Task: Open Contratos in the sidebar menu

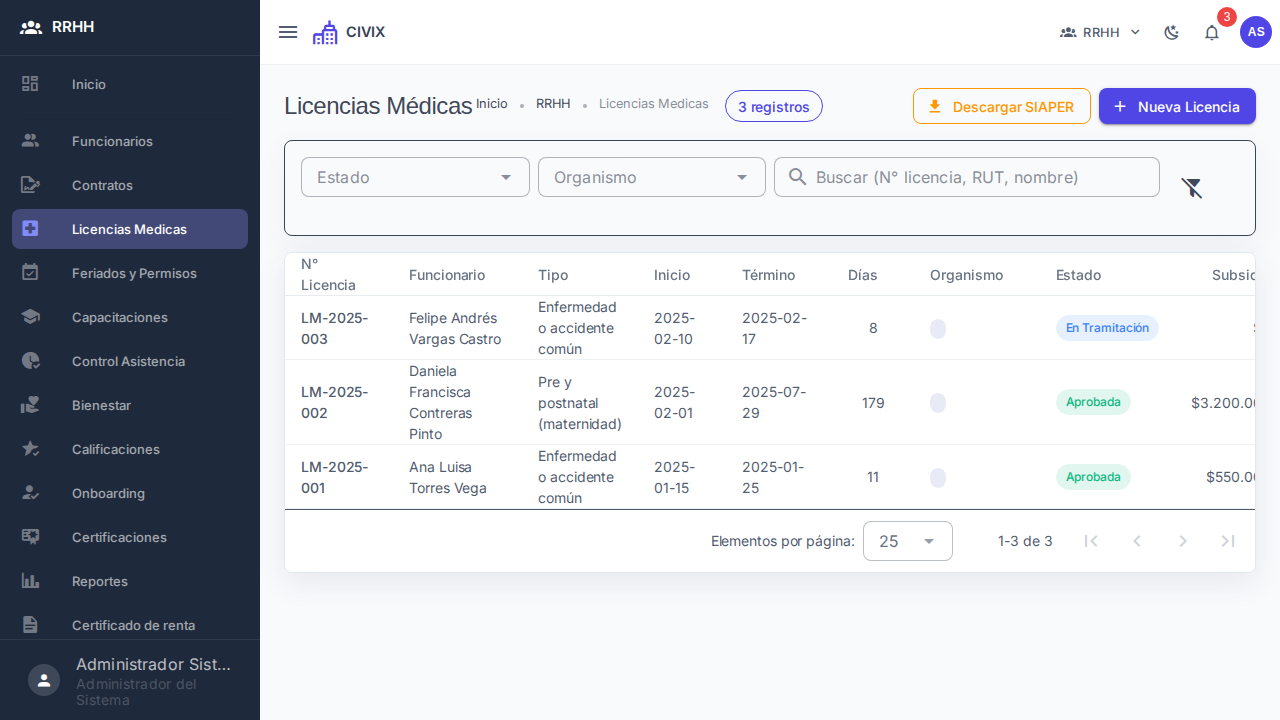Action: click(130, 185)
